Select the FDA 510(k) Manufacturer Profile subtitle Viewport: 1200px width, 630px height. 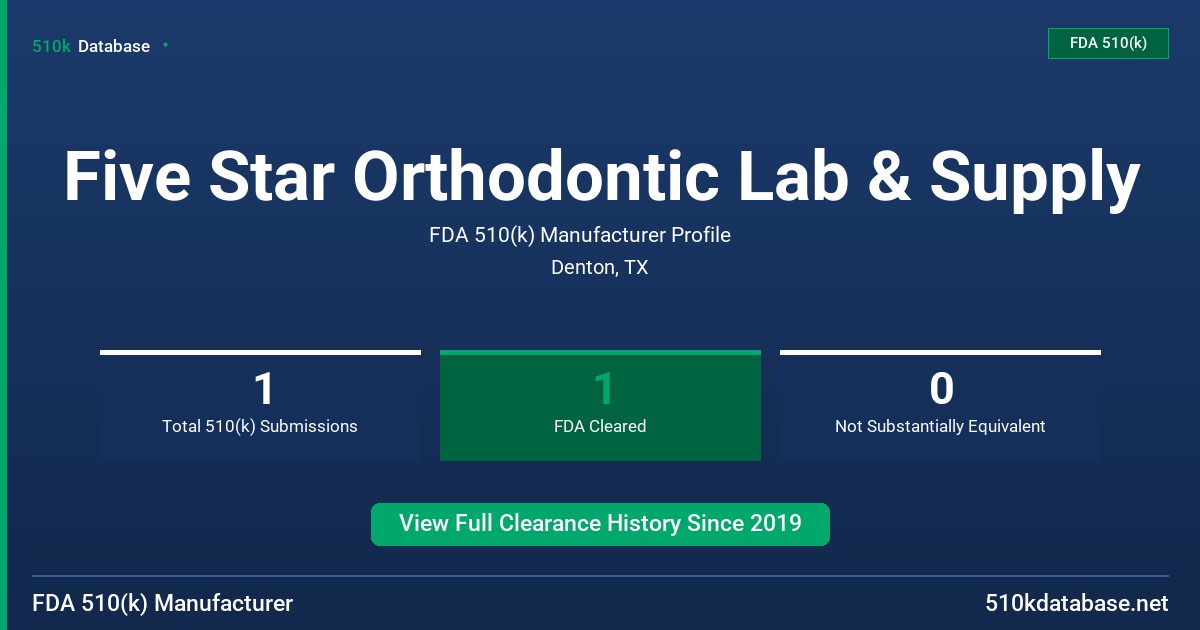580,236
